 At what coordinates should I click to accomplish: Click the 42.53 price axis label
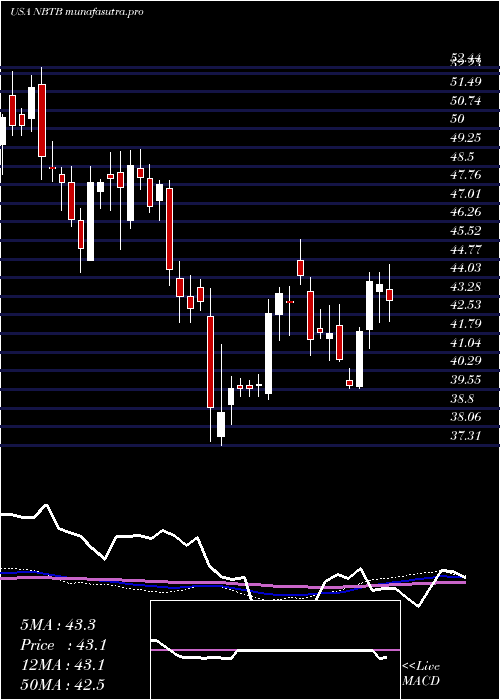466,304
